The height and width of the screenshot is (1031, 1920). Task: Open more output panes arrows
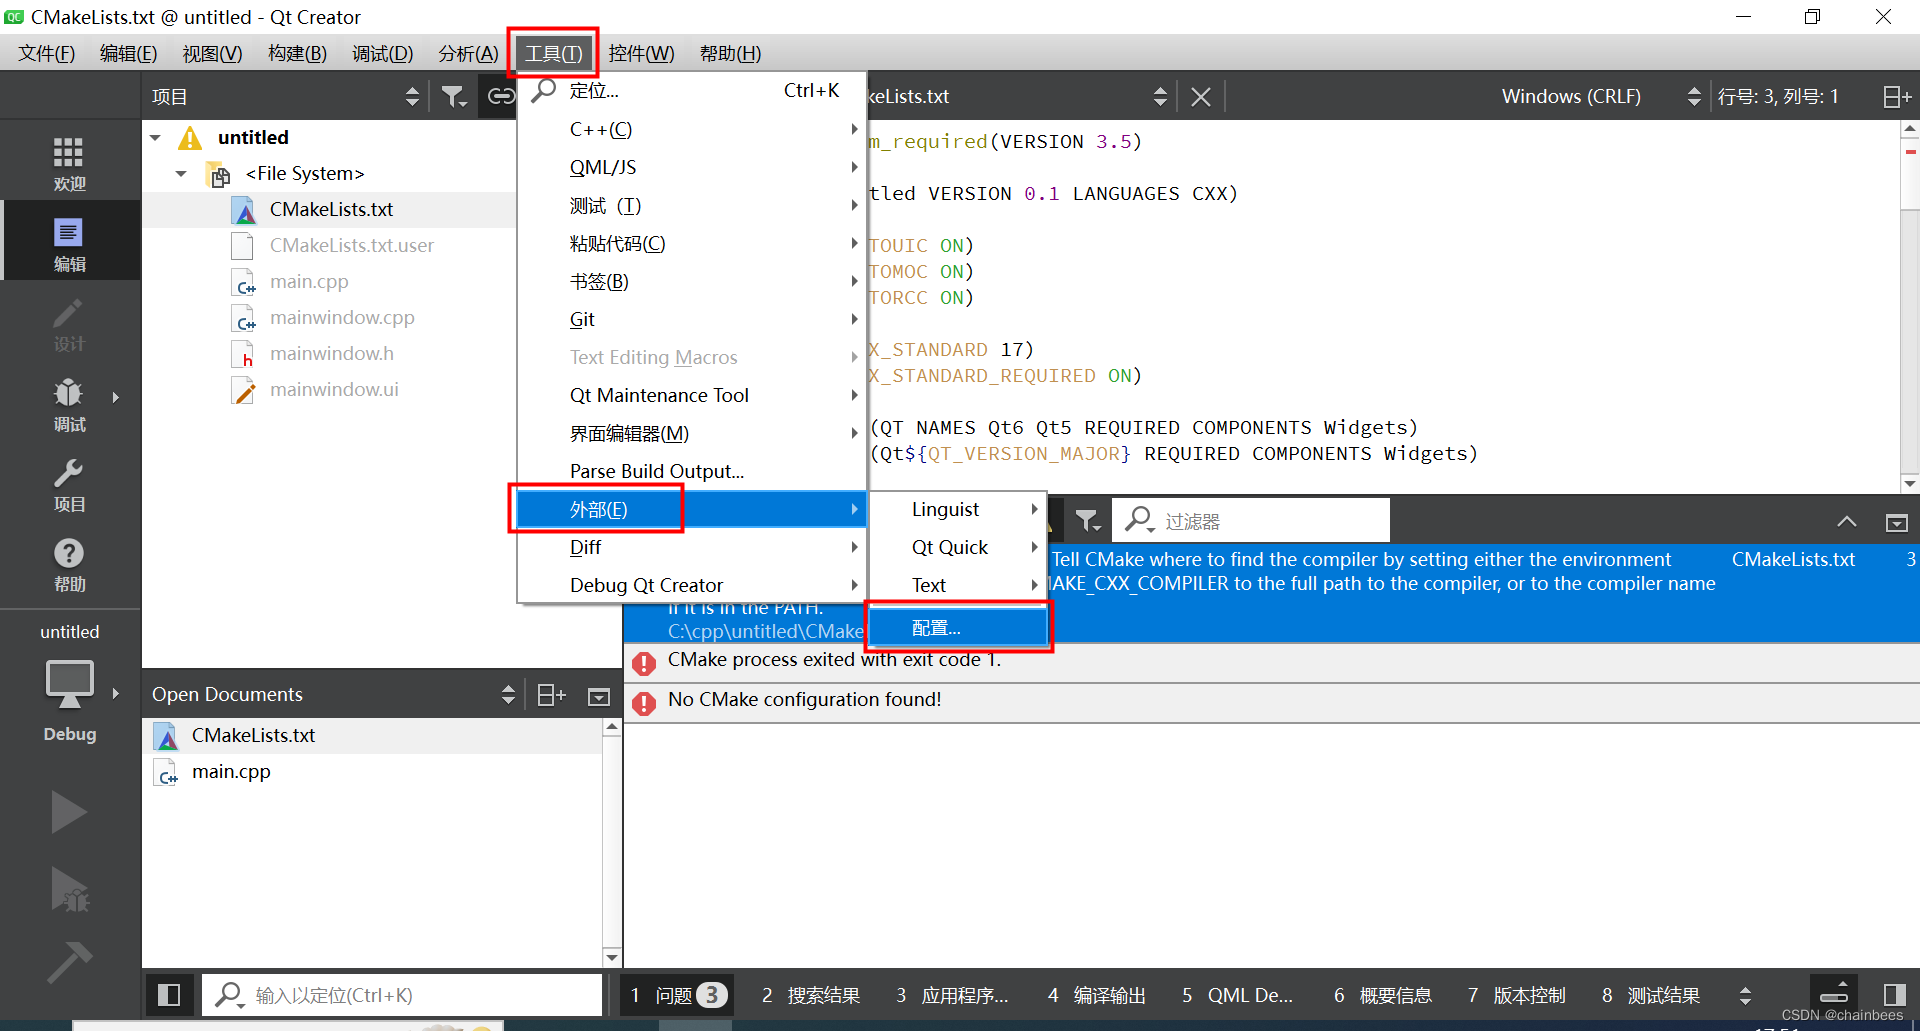pyautogui.click(x=1745, y=995)
